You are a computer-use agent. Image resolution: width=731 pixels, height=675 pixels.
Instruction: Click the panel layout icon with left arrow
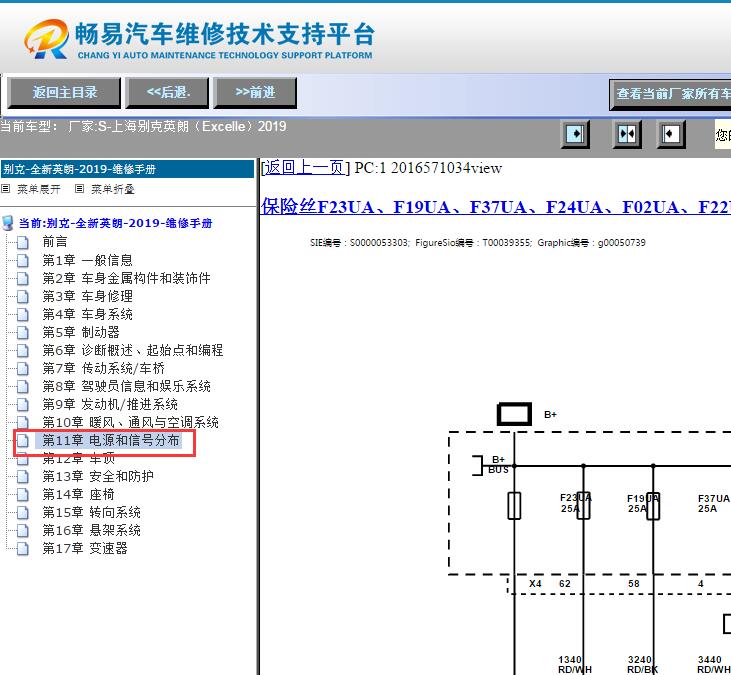point(671,134)
